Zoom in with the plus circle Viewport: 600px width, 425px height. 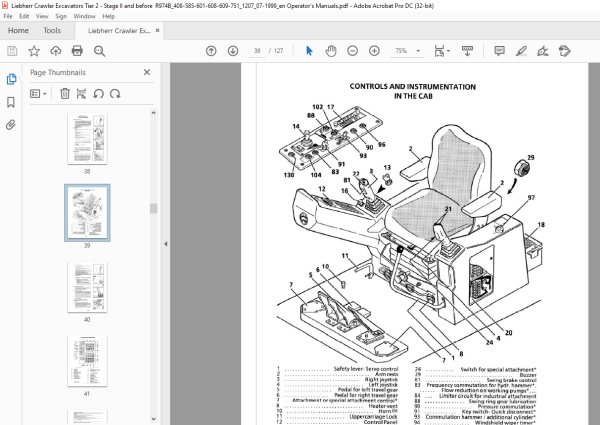coord(374,51)
